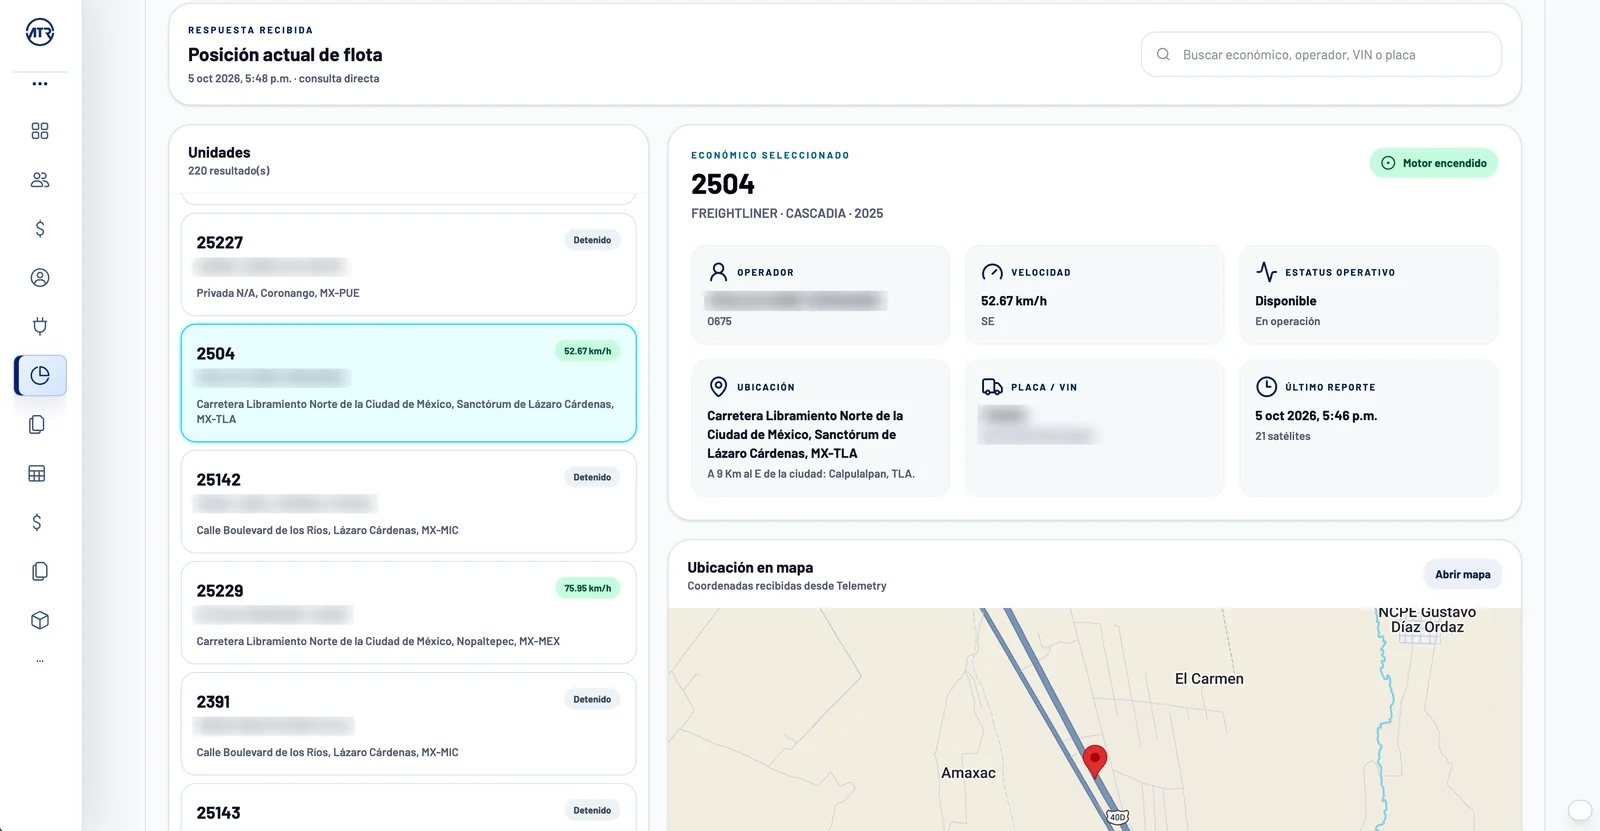Viewport: 1600px width, 831px height.
Task: Click the 75.95 km/h badge on unit 25229
Action: pos(587,588)
